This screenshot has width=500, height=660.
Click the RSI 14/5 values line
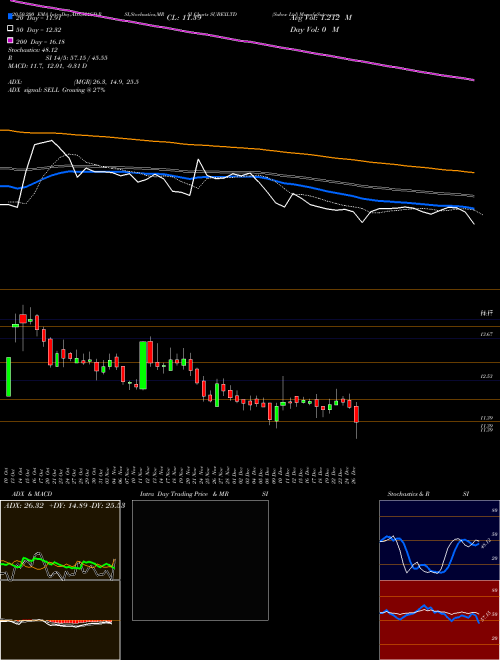coord(58,58)
